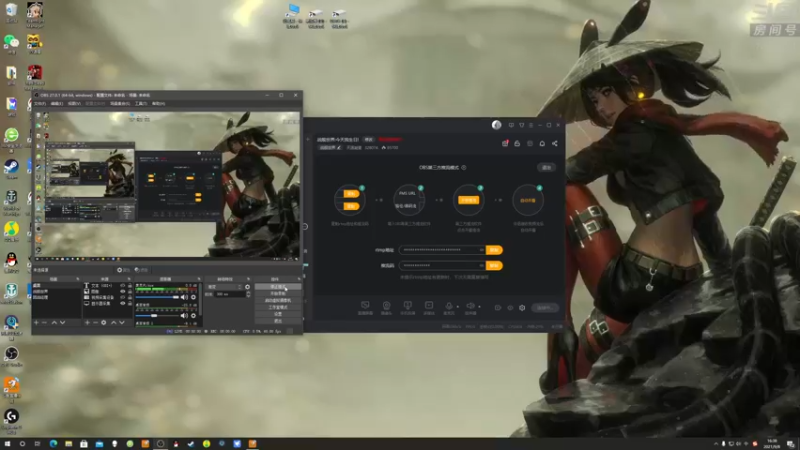
Task: Add a new source in OBS sources panel
Action: (87, 322)
